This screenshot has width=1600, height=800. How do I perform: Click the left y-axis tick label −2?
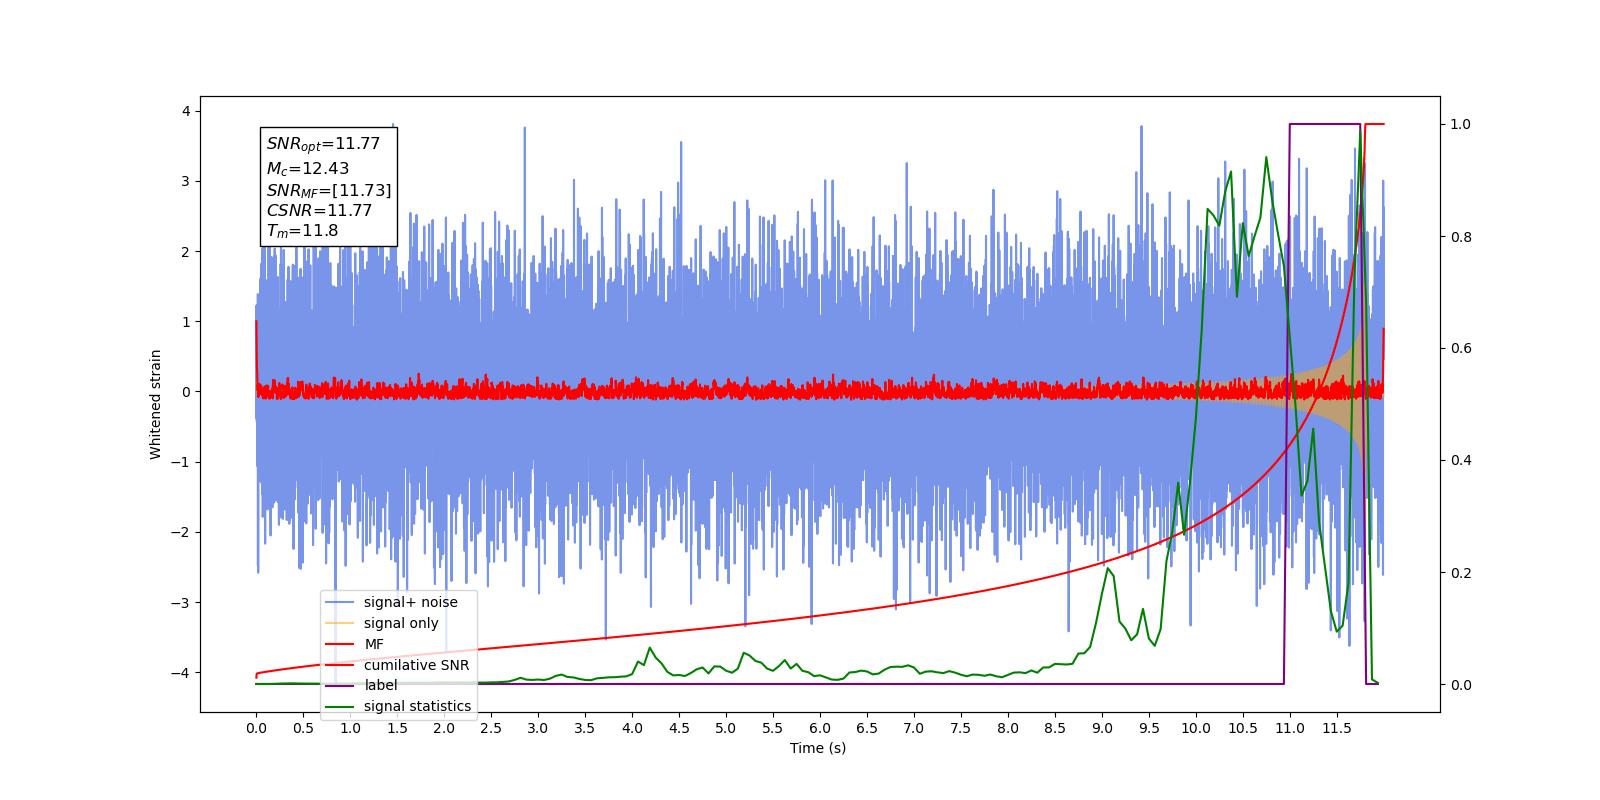pyautogui.click(x=180, y=532)
